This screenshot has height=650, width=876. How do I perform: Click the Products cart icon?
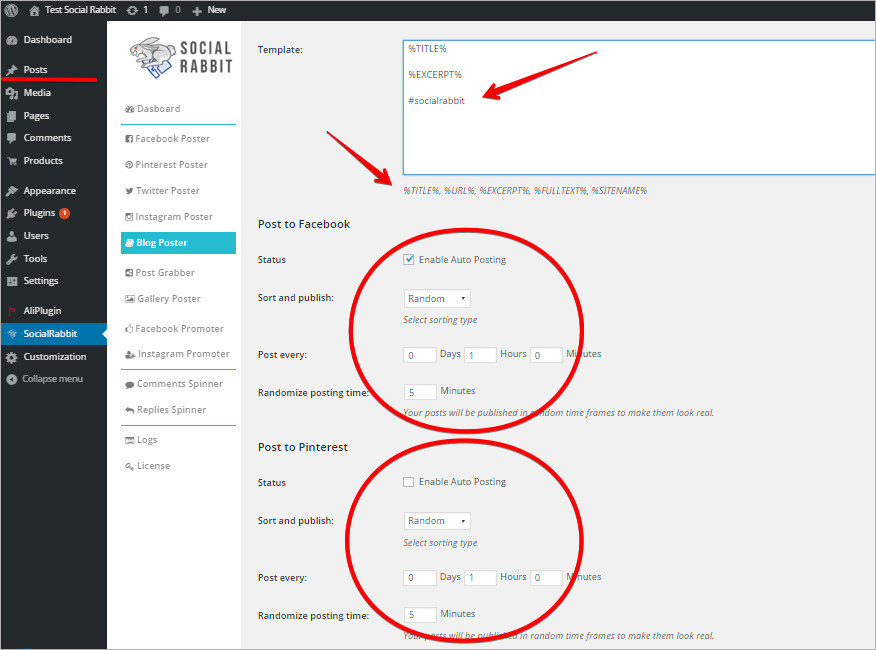12,161
